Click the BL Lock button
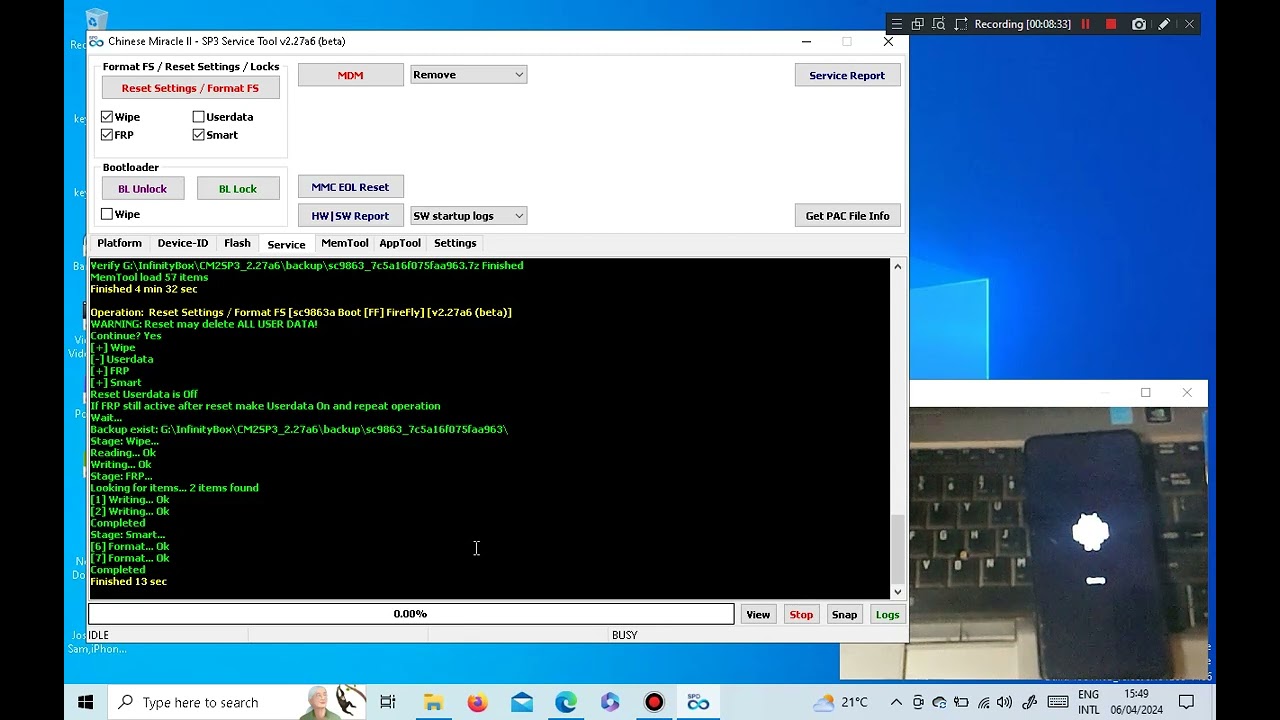Screen dimensions: 1280x720 [x=238, y=189]
